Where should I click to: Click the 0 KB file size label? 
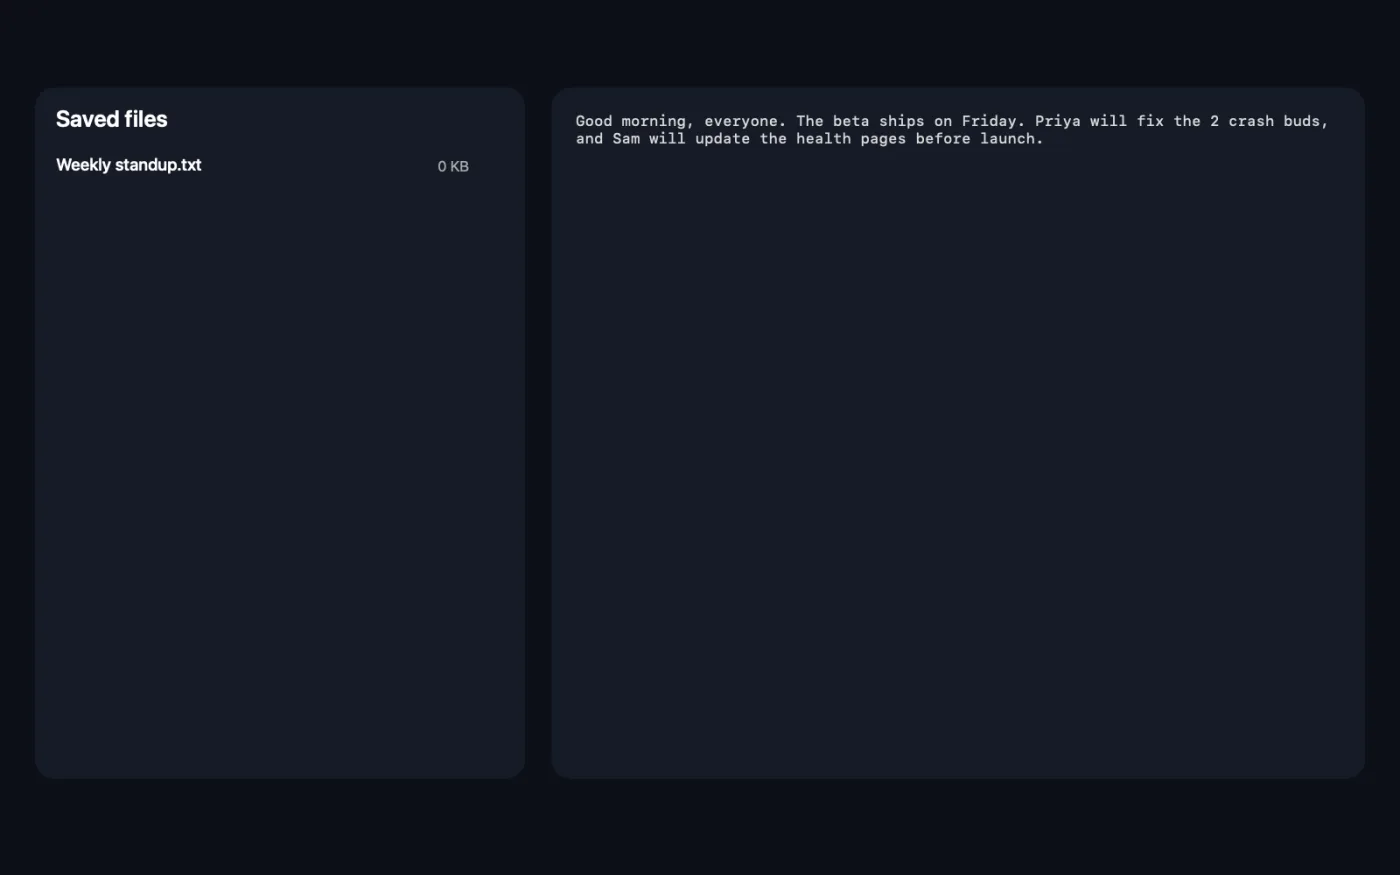pos(453,166)
